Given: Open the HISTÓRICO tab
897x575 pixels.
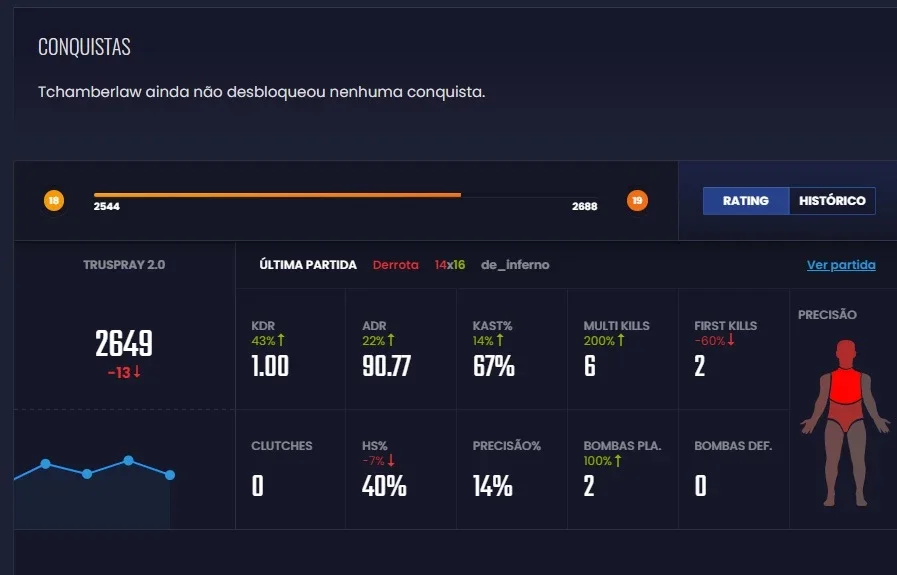Looking at the screenshot, I should click(832, 201).
